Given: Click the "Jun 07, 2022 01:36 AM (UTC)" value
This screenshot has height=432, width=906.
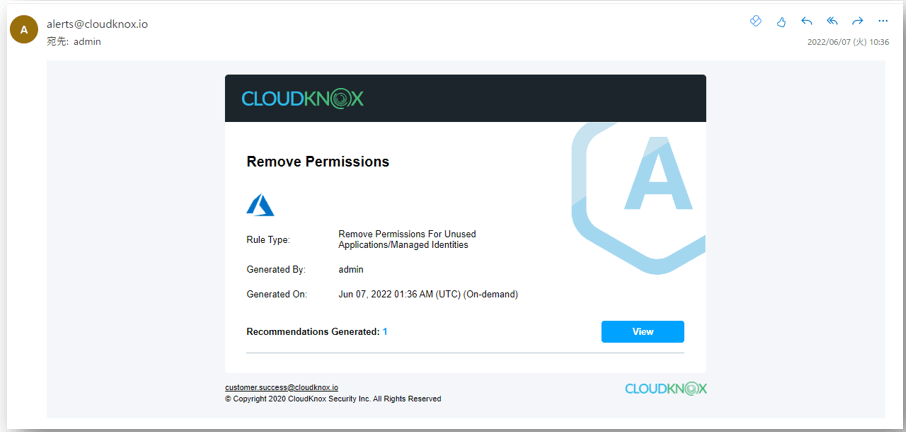Looking at the screenshot, I should pos(399,294).
